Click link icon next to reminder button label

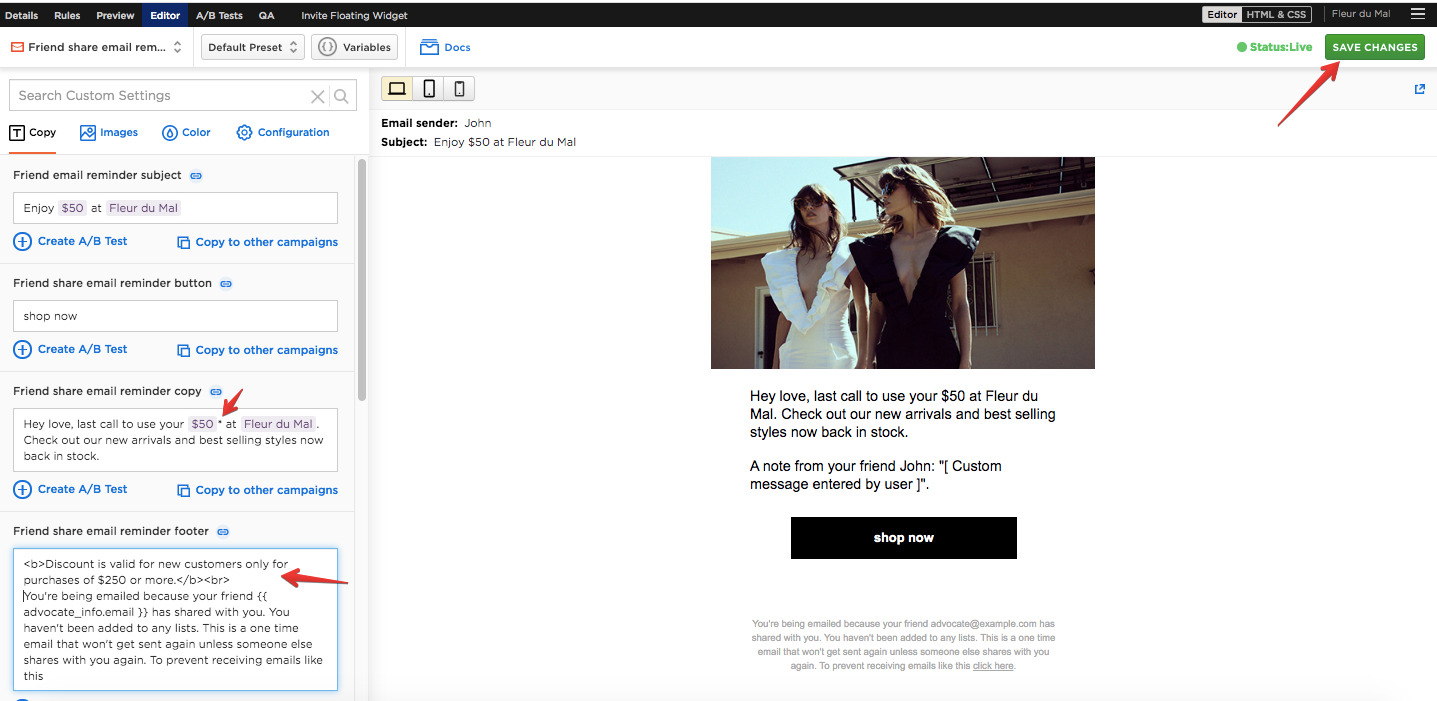coord(226,284)
